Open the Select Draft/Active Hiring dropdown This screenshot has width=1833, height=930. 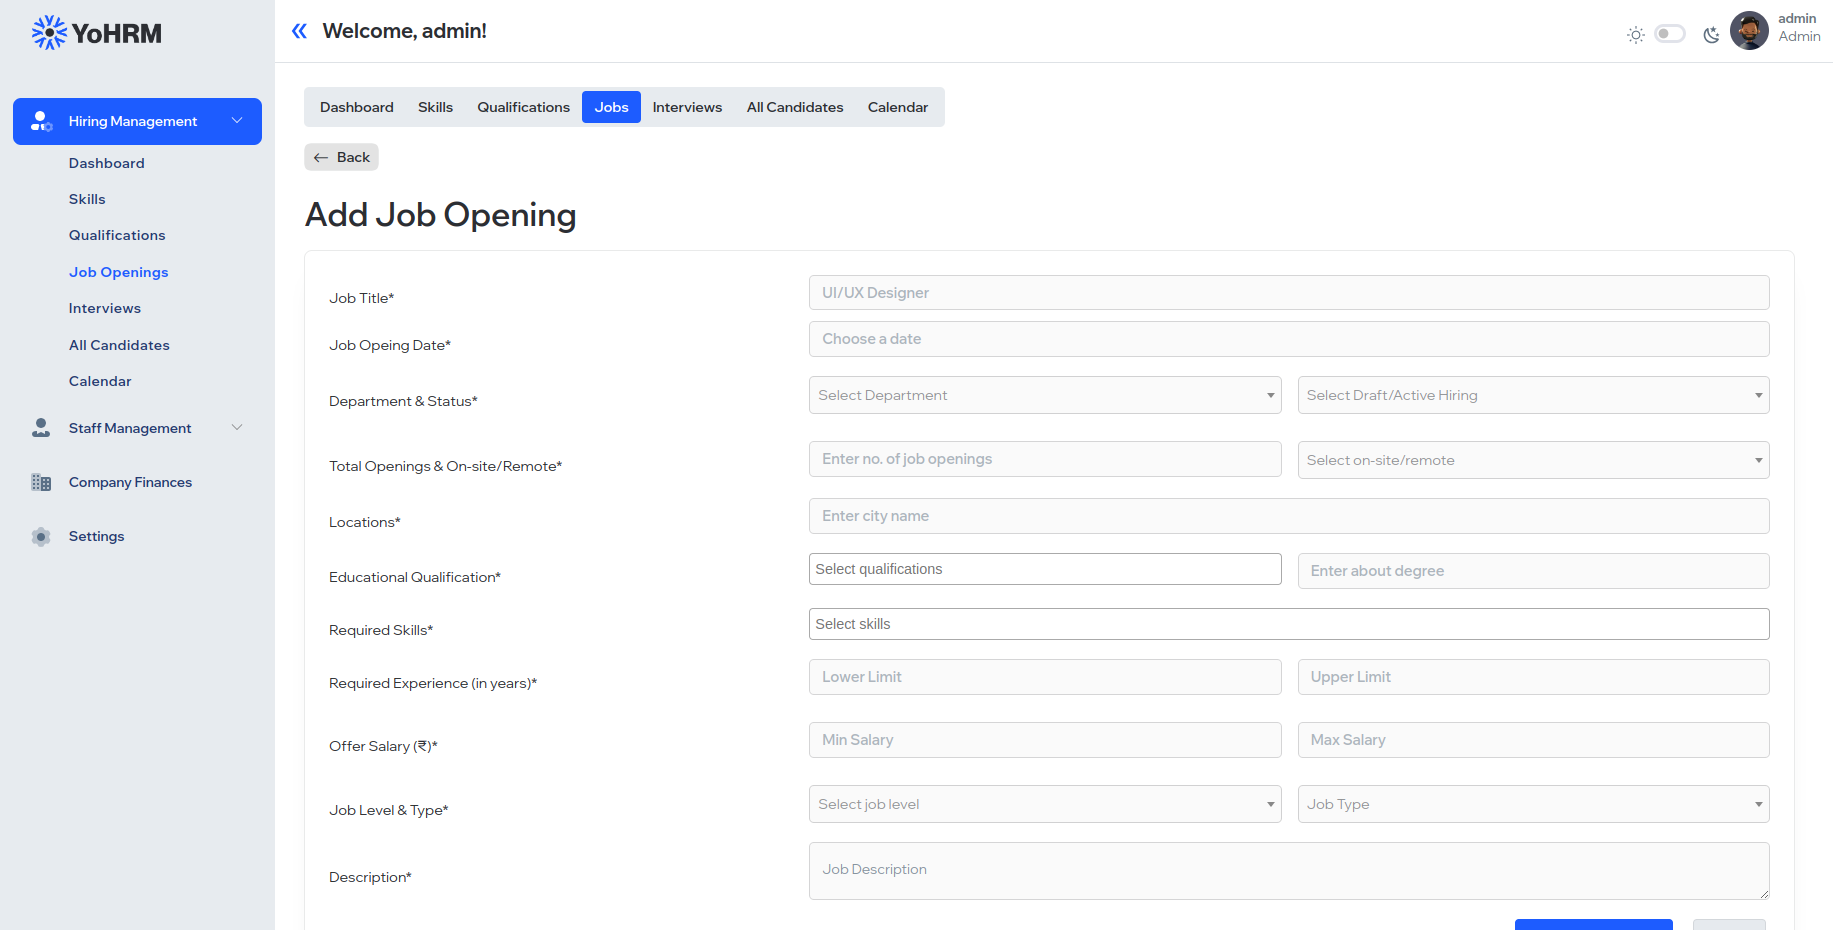1532,395
